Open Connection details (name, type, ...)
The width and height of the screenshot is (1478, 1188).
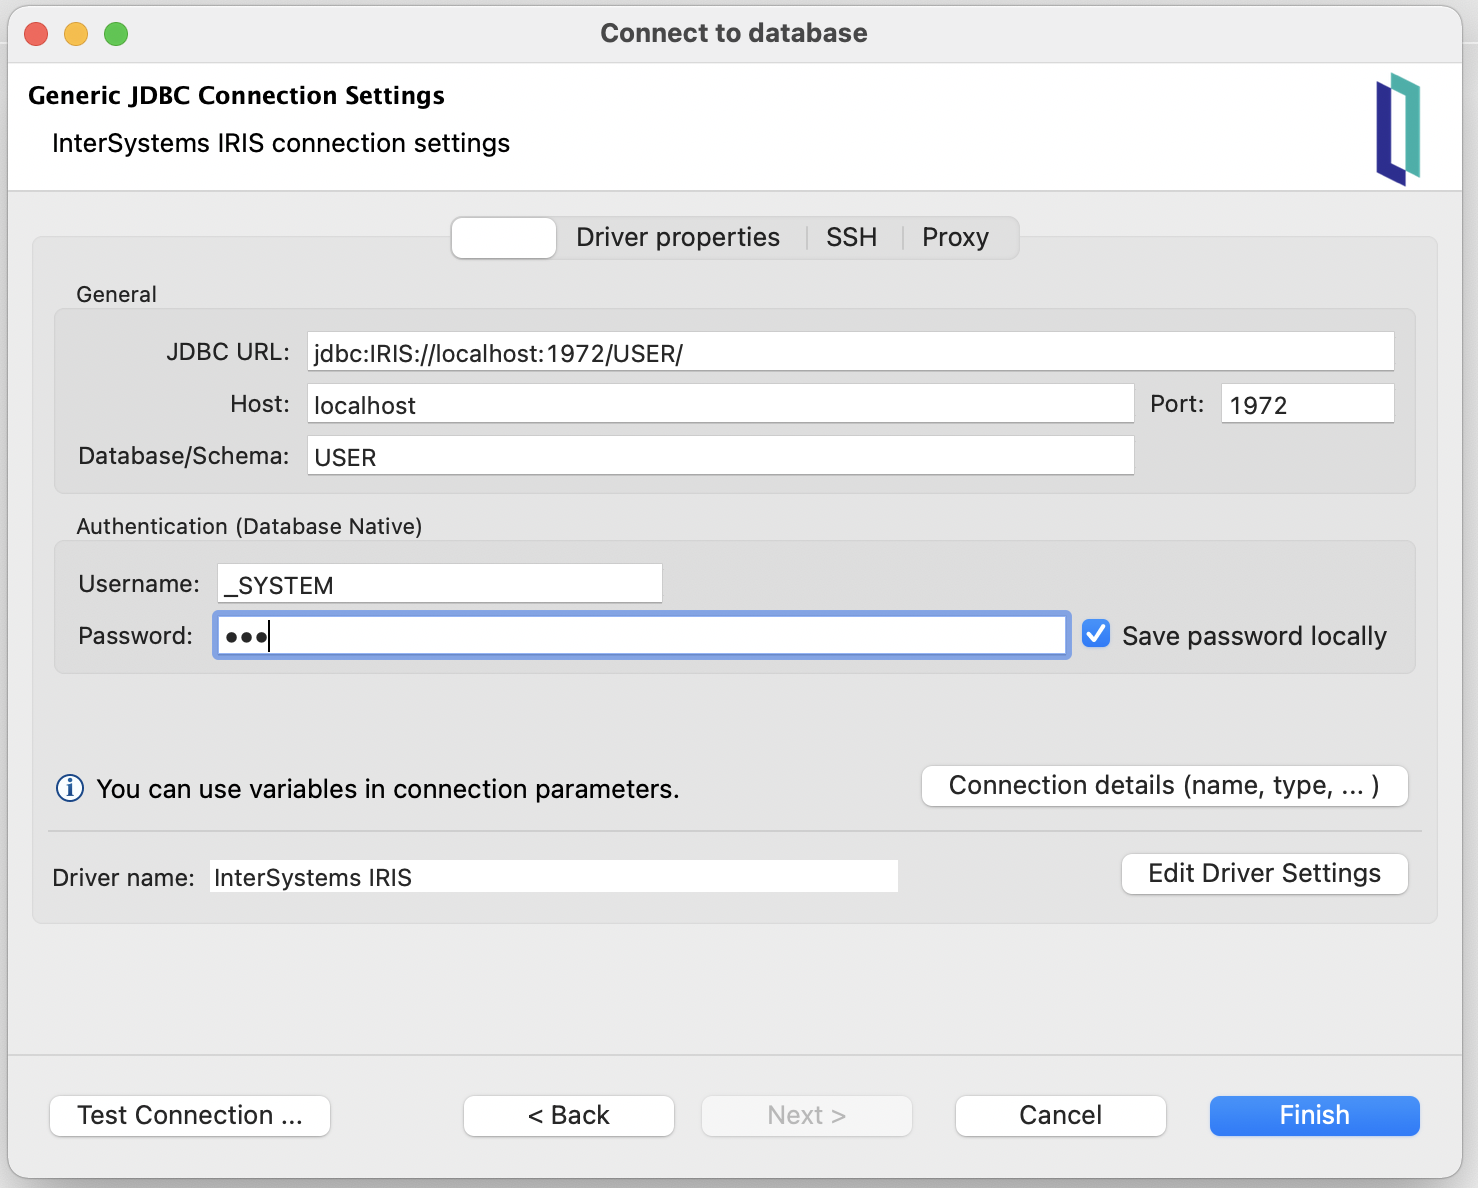(1164, 786)
